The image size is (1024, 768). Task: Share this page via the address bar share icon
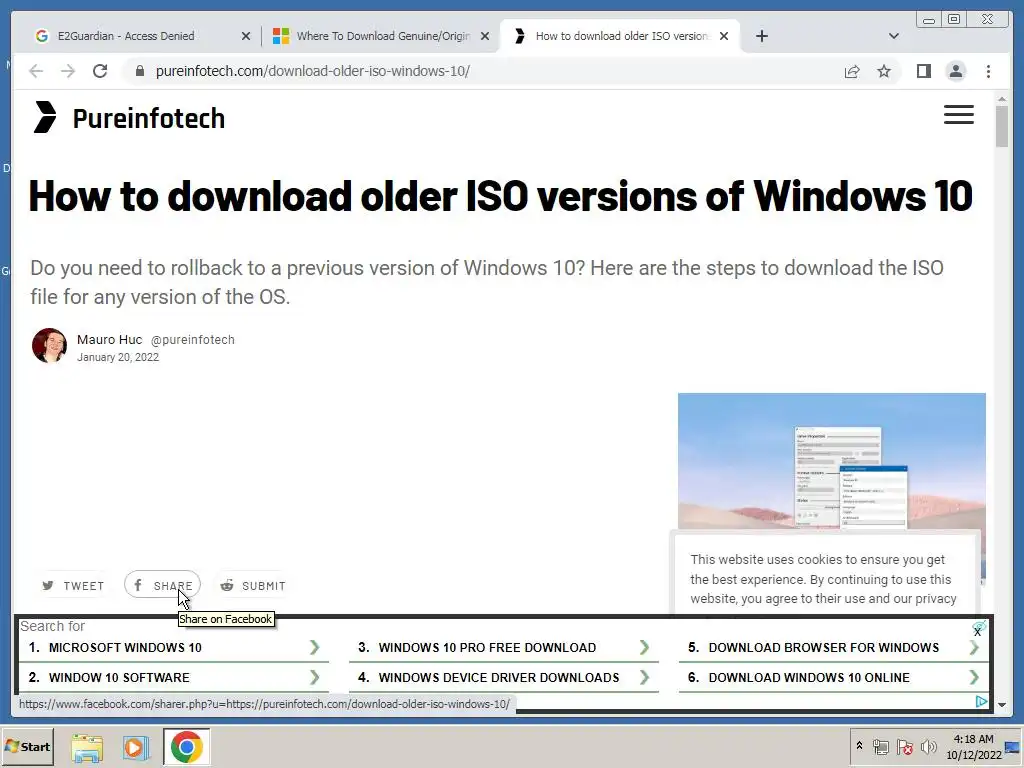(x=852, y=71)
